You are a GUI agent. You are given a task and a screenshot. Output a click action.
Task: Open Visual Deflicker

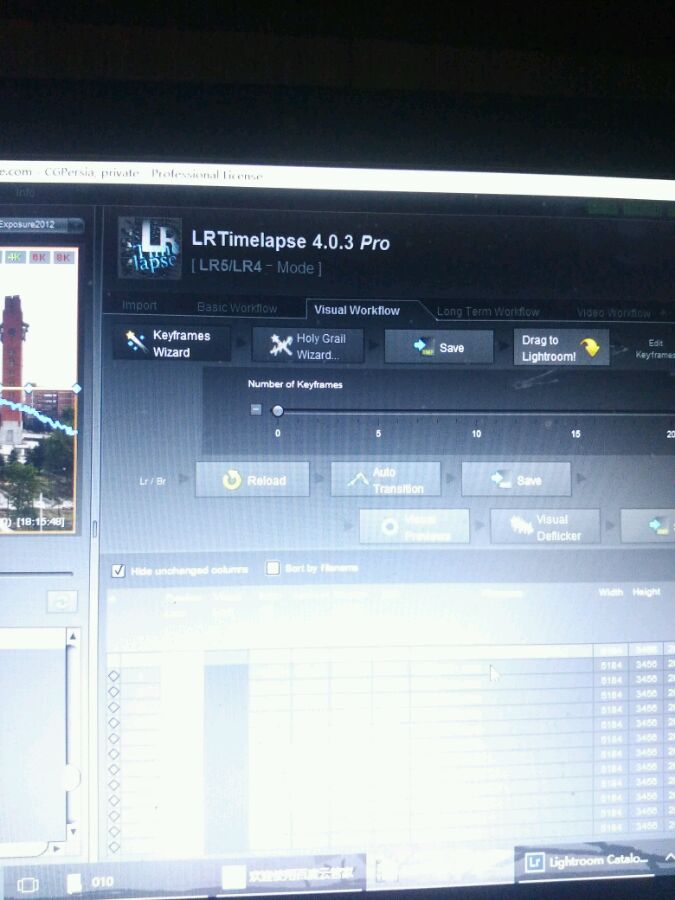pos(545,526)
